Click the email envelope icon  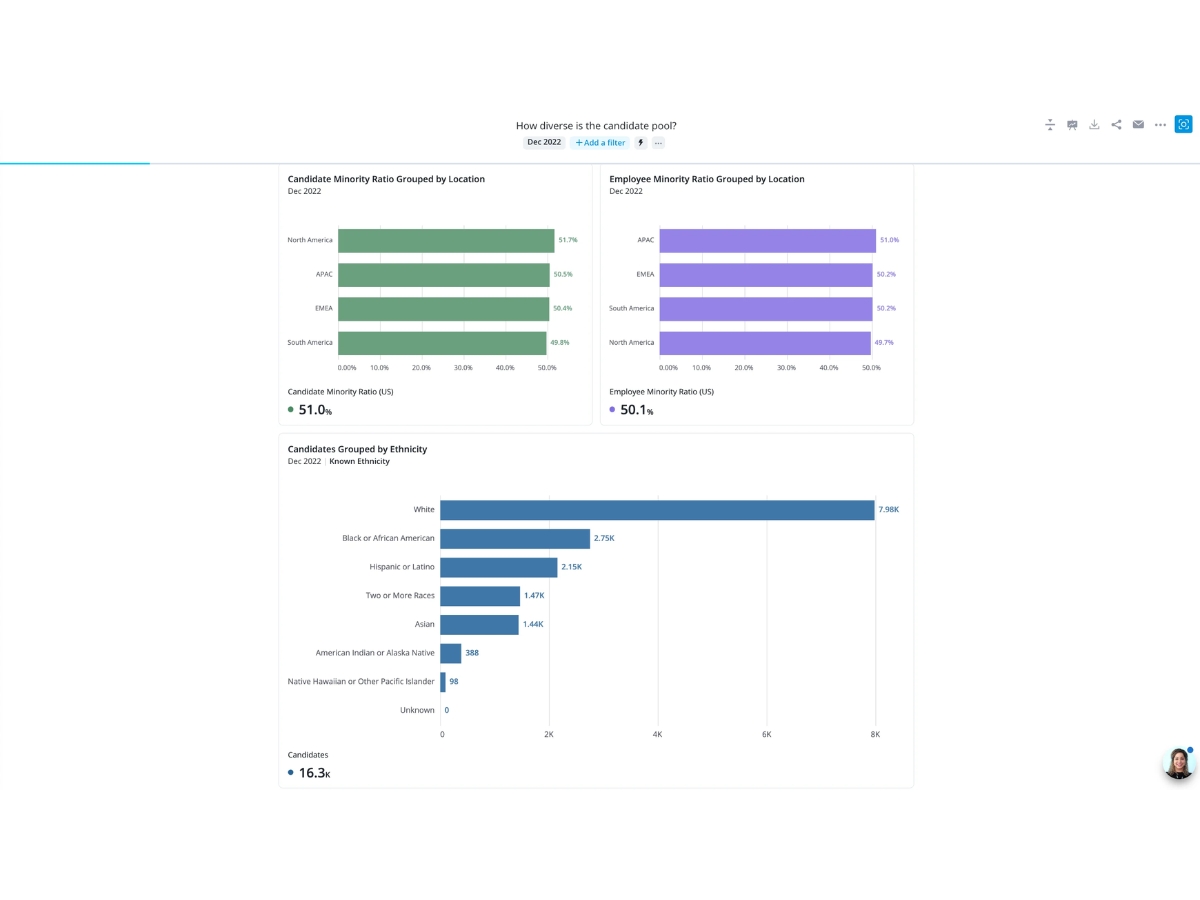(x=1138, y=125)
